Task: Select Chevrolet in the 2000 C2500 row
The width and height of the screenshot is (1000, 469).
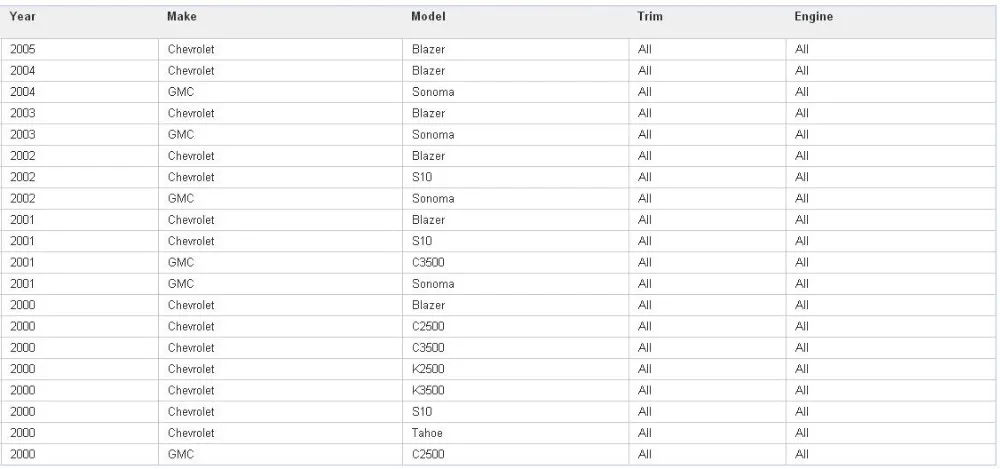Action: (191, 326)
